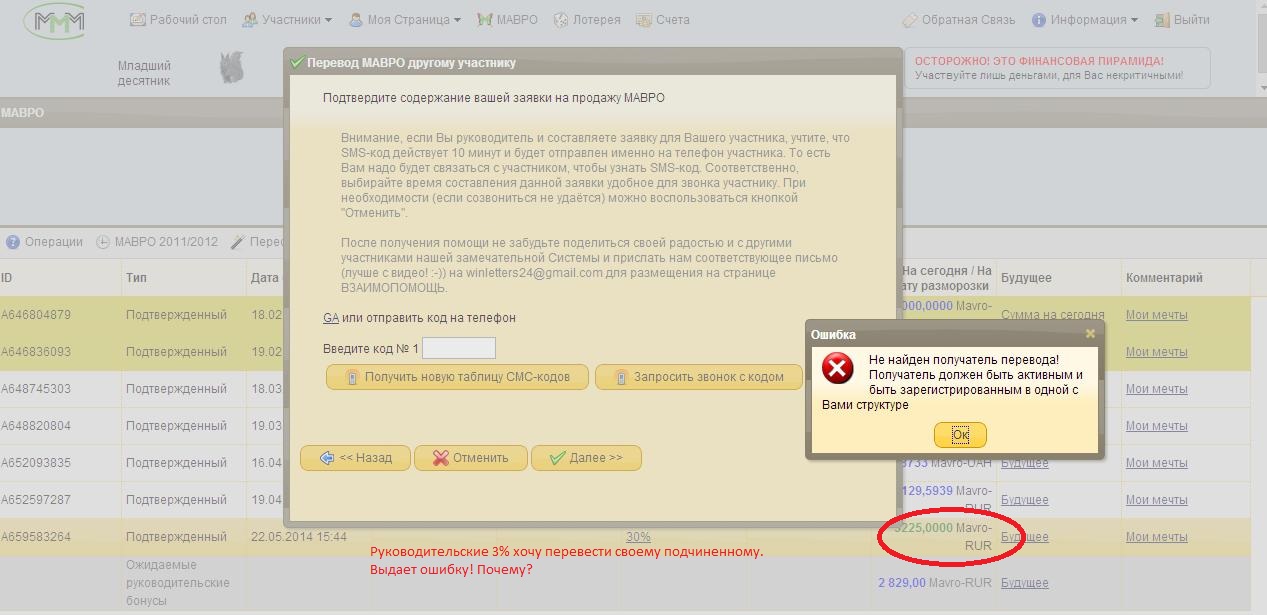Image resolution: width=1267 pixels, height=615 pixels.
Task: Focus the code № 1 input field
Action: point(459,348)
